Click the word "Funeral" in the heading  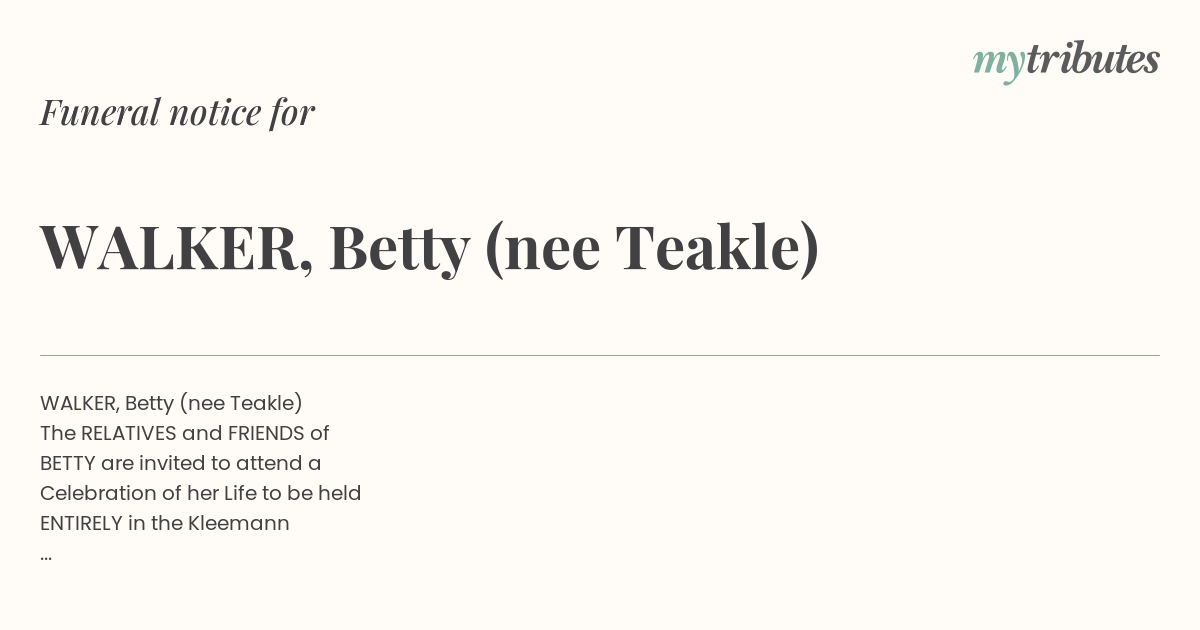(x=99, y=112)
